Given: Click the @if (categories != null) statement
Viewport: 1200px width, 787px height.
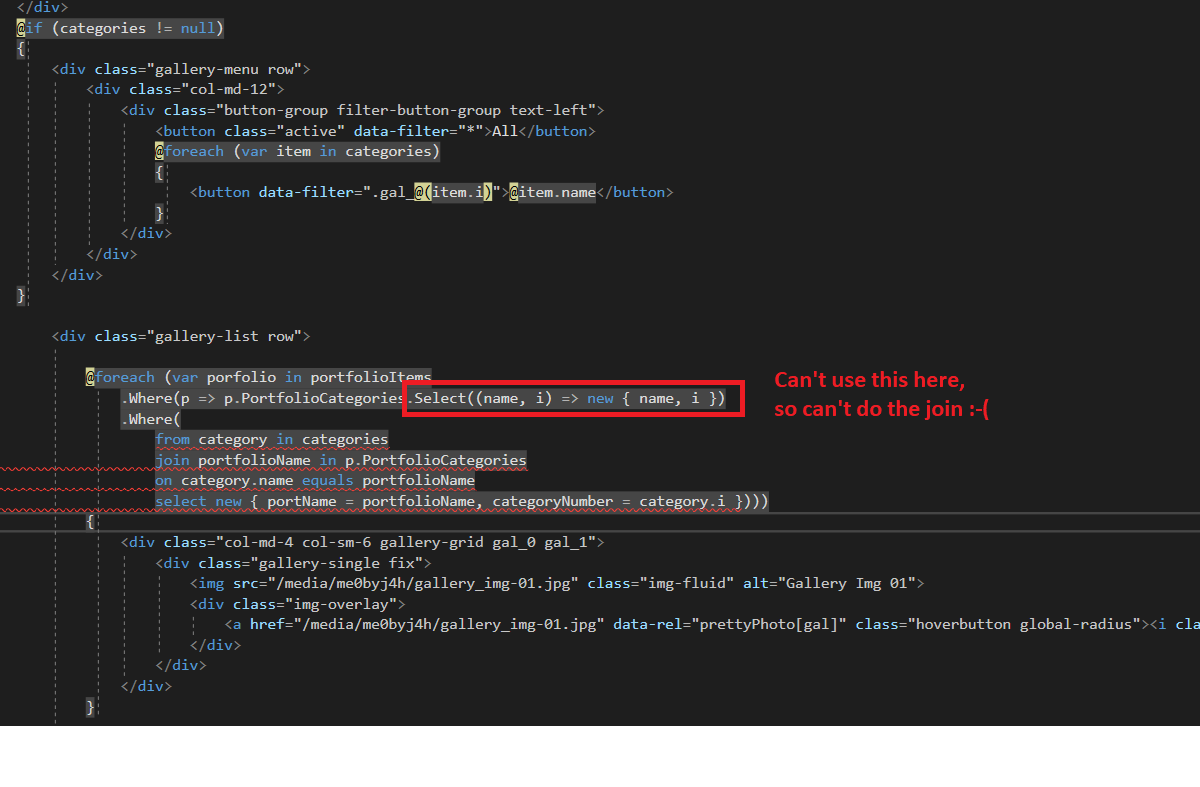Looking at the screenshot, I should (x=120, y=28).
